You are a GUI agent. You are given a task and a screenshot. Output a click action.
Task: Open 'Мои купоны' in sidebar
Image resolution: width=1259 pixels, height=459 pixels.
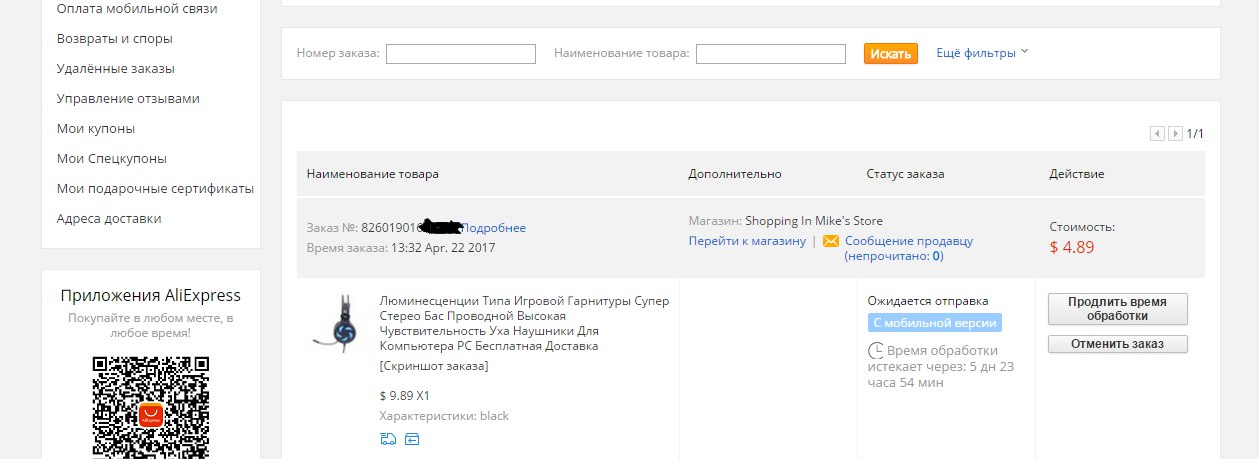[x=96, y=128]
